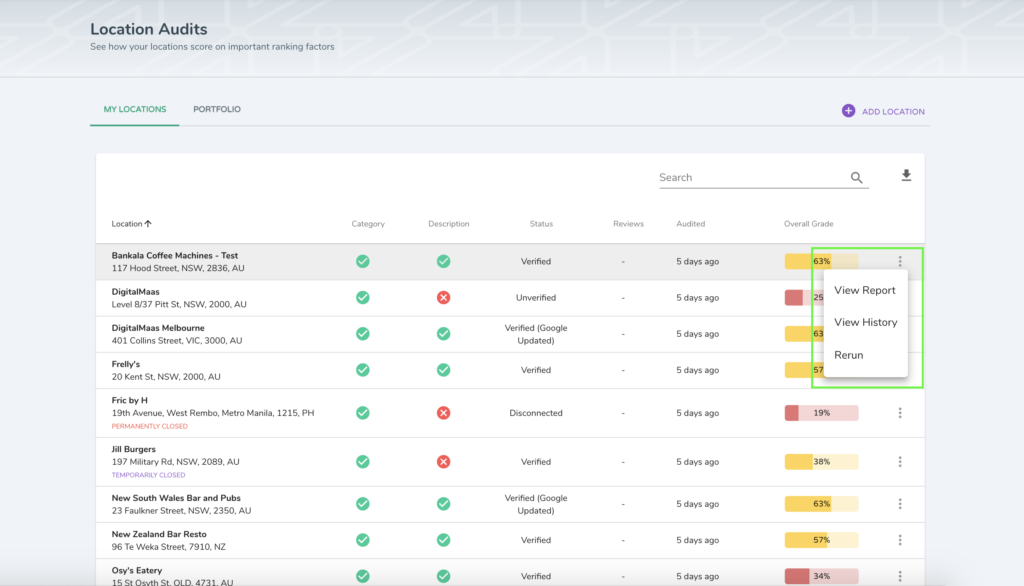Open the options menu for New South Wales Bar and Pubs
The height and width of the screenshot is (586, 1024).
tap(900, 504)
